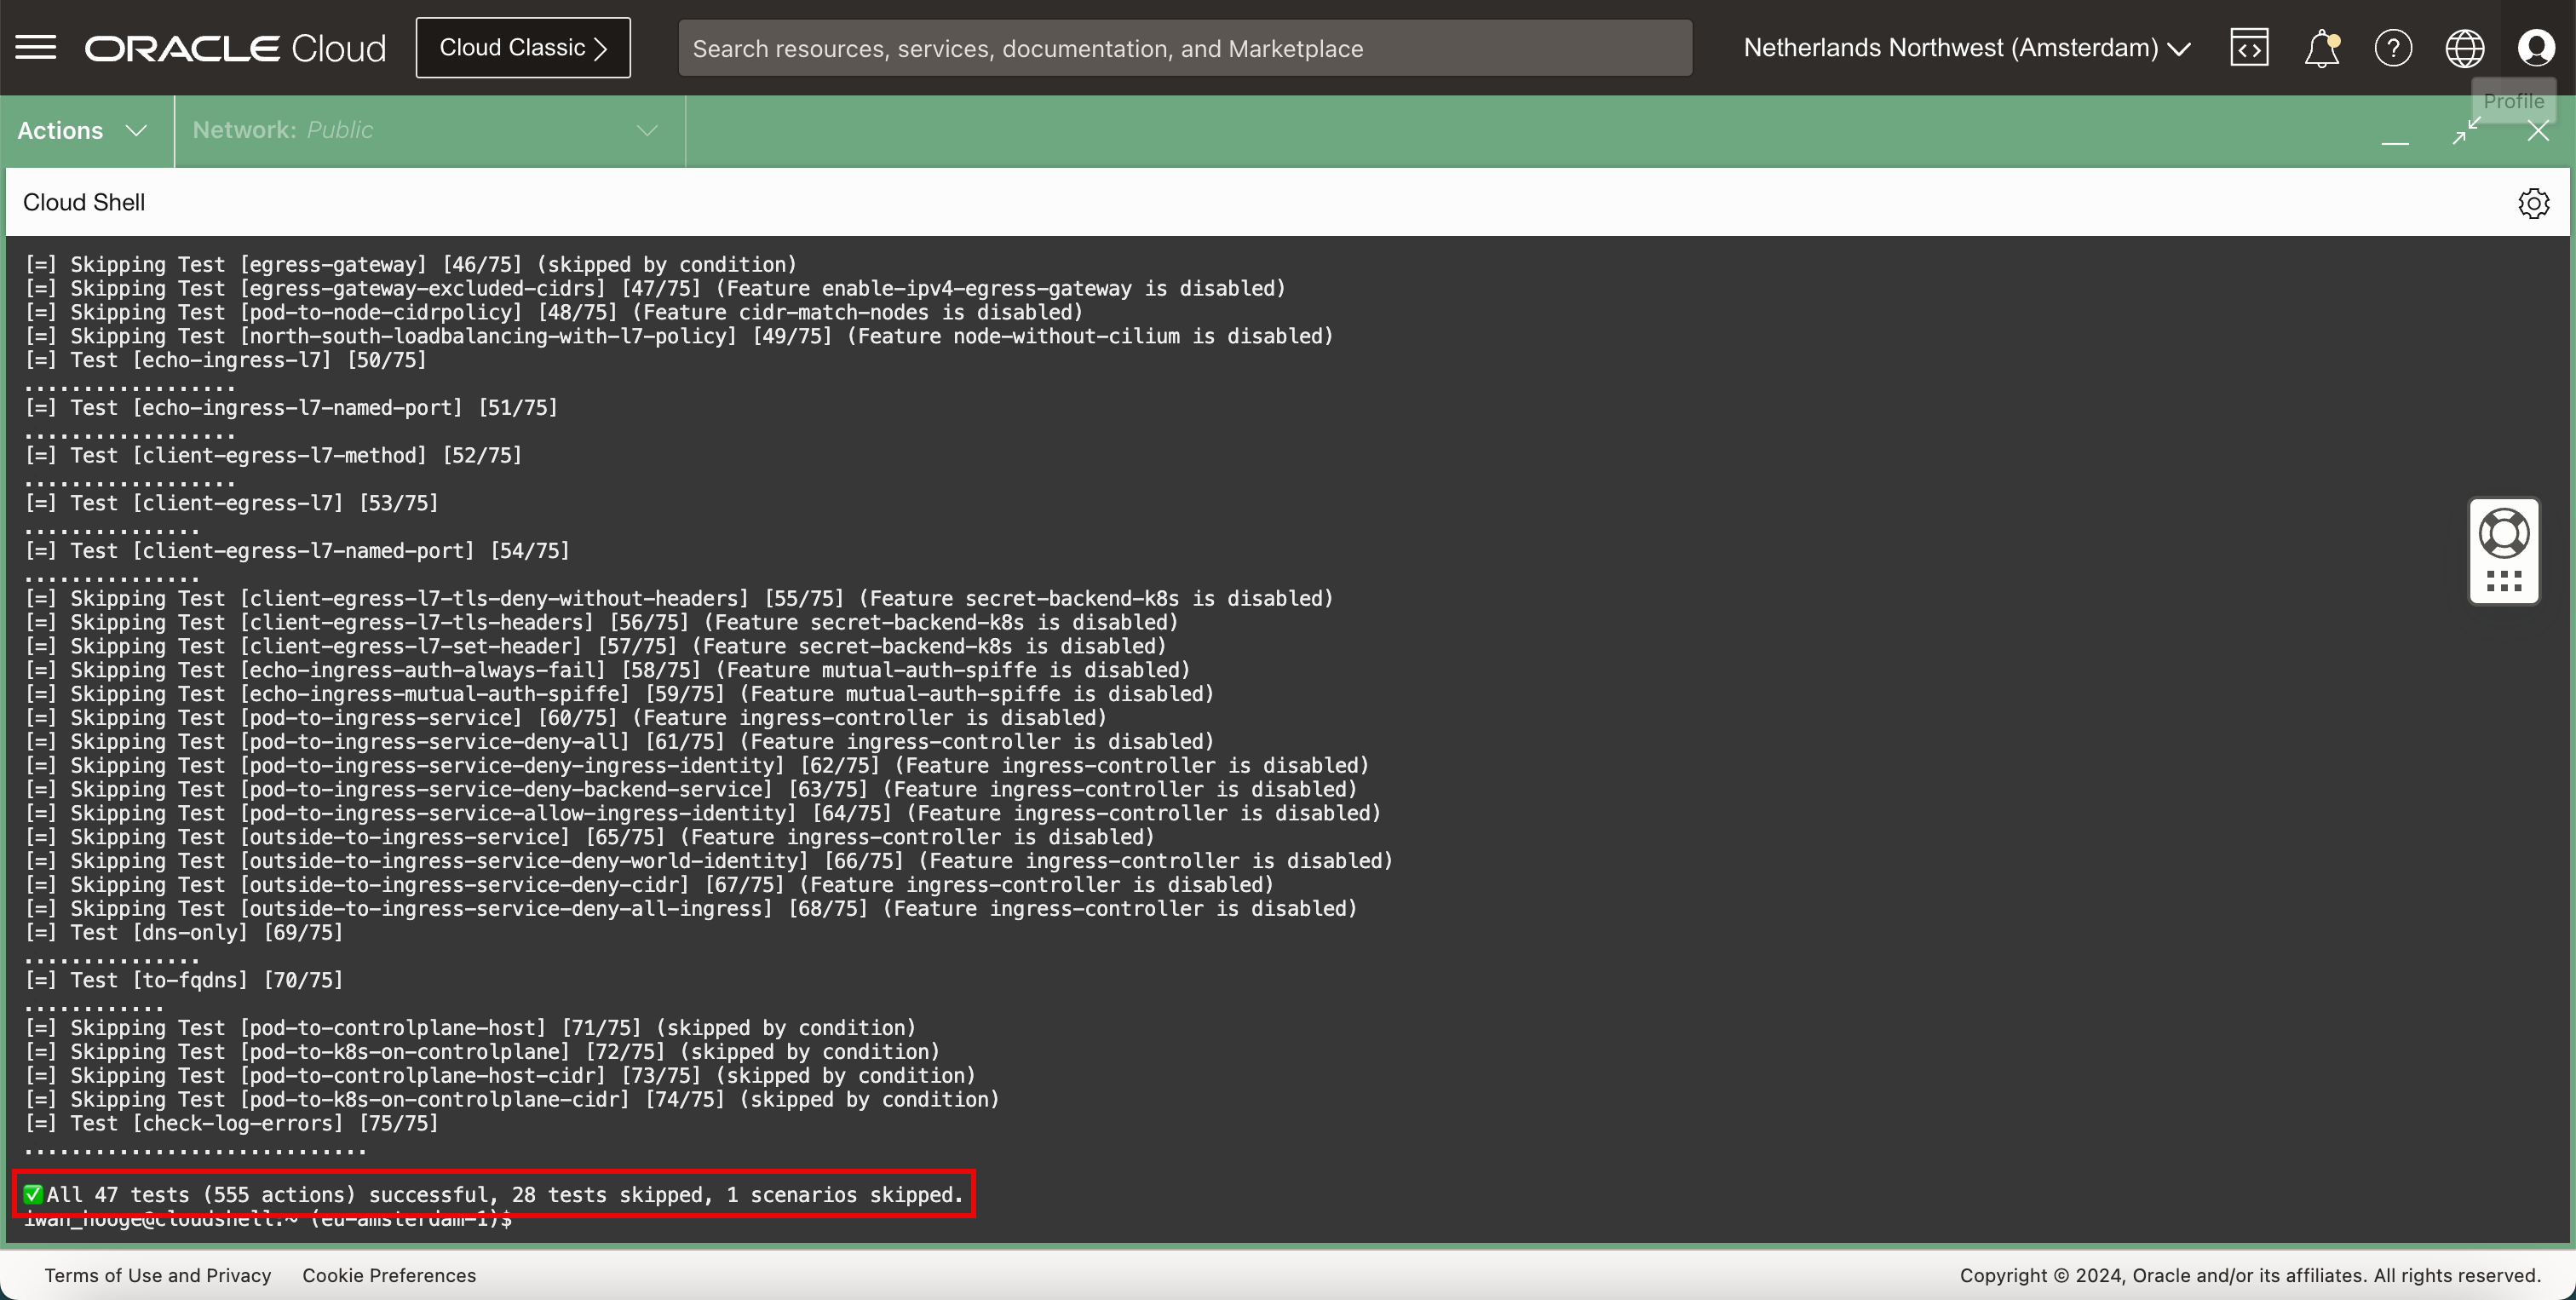Click the life buoy support icon
The image size is (2576, 1300).
(2504, 533)
